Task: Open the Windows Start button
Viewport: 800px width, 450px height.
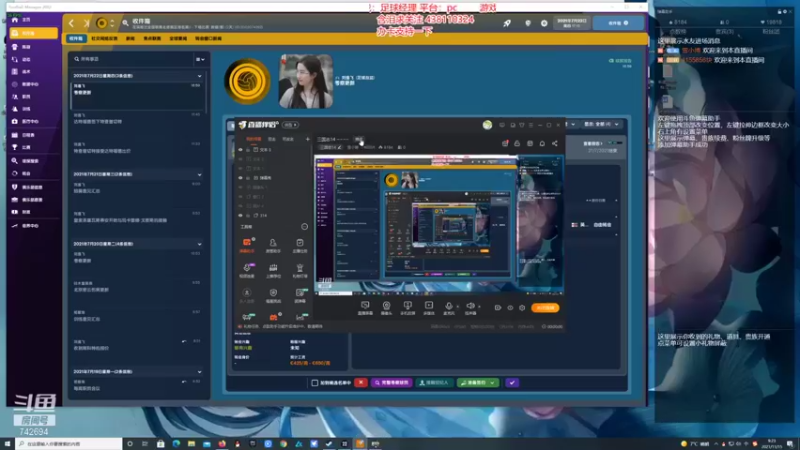Action: coord(7,444)
